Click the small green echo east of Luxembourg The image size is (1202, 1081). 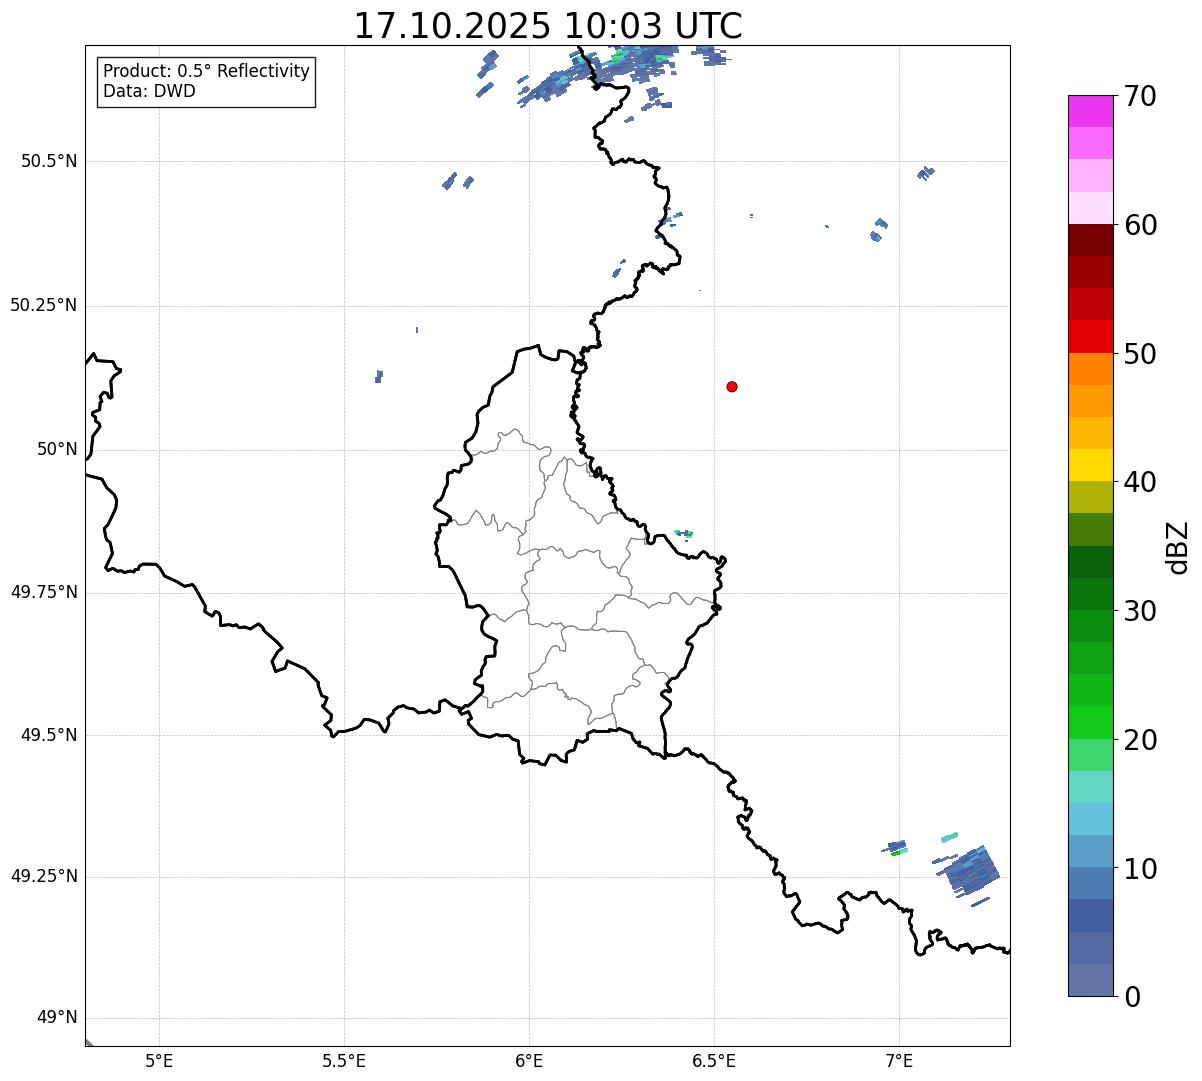click(684, 534)
